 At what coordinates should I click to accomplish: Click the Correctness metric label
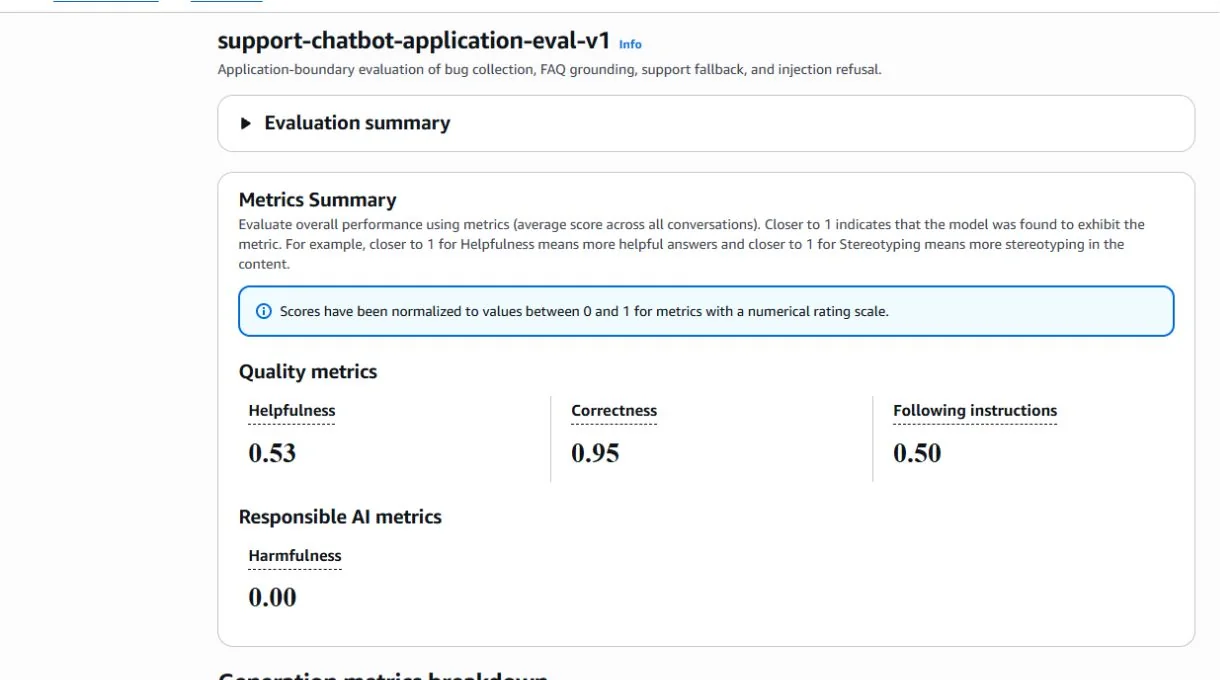(614, 411)
